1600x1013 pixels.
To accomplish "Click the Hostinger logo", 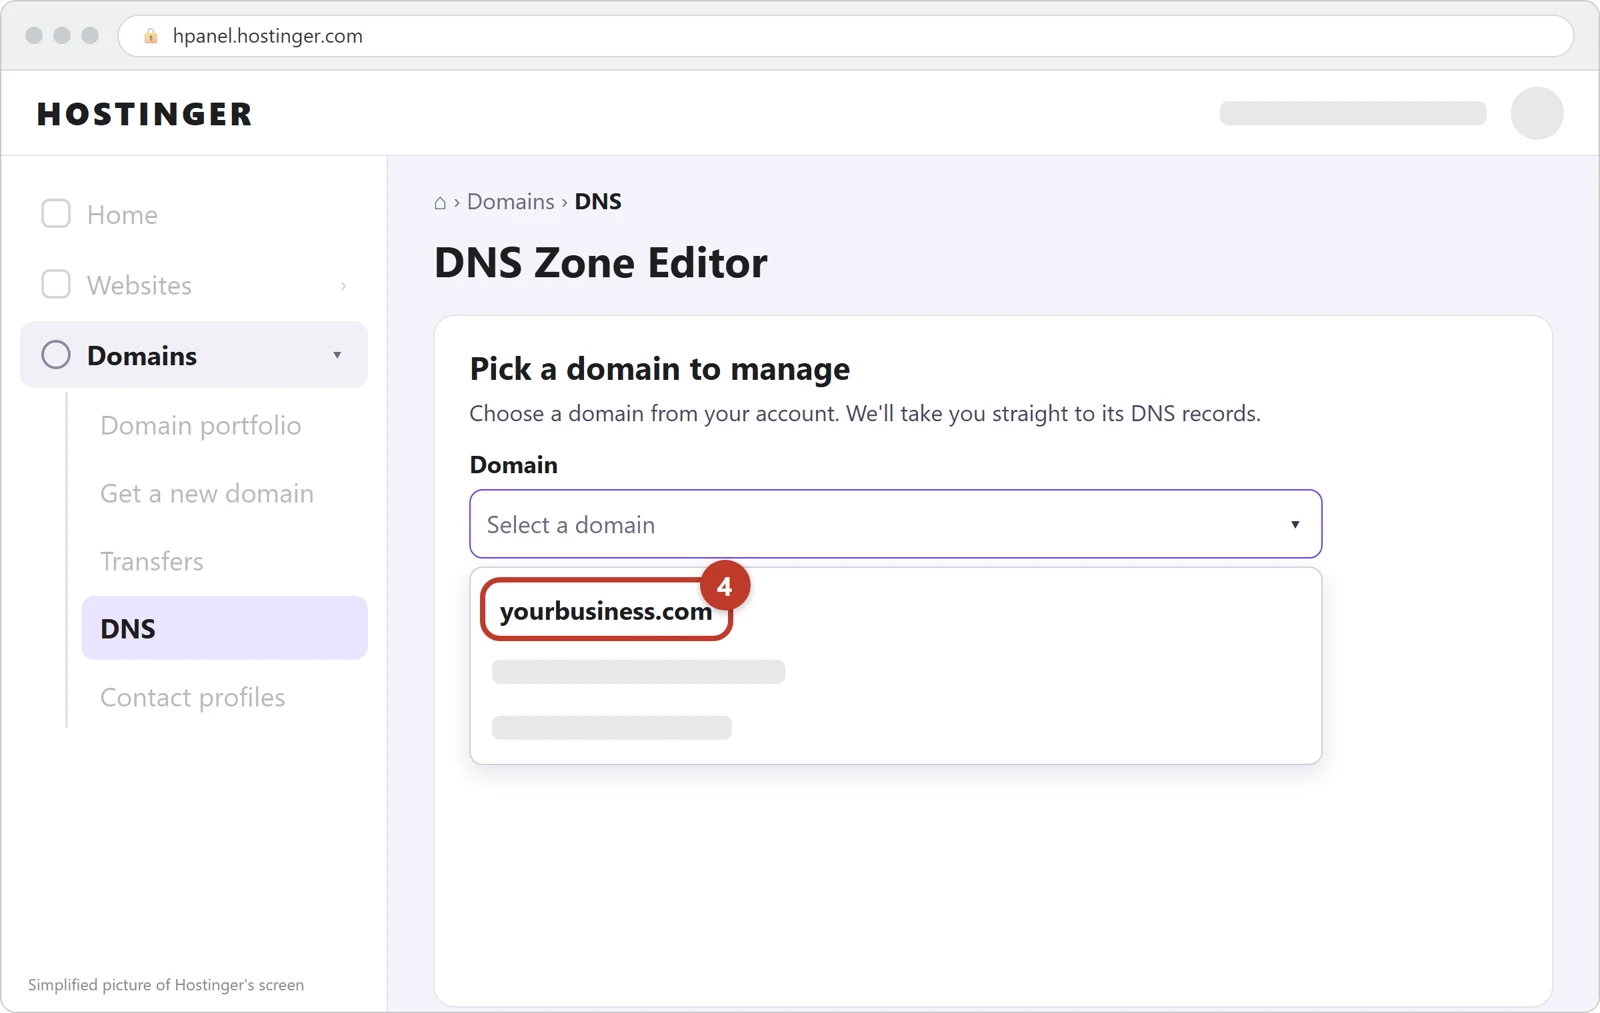I will 145,114.
